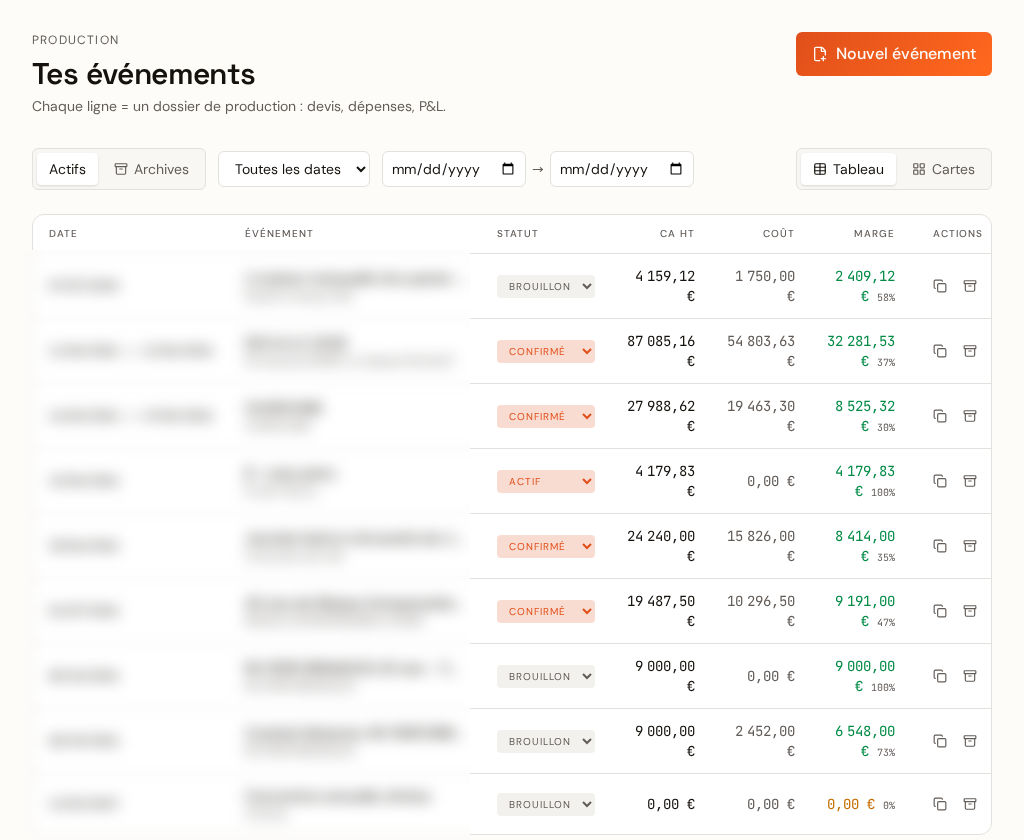Open the end date calendar picker icon
This screenshot has width=1024, height=840.
[676, 169]
